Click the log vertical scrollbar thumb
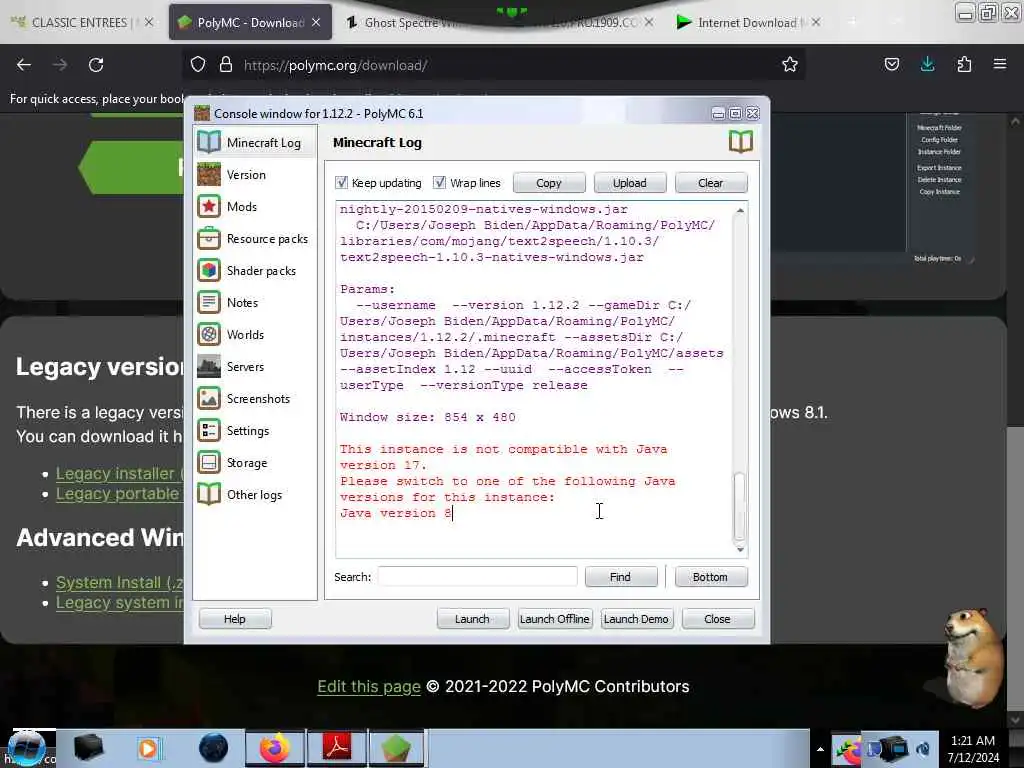 [739, 506]
